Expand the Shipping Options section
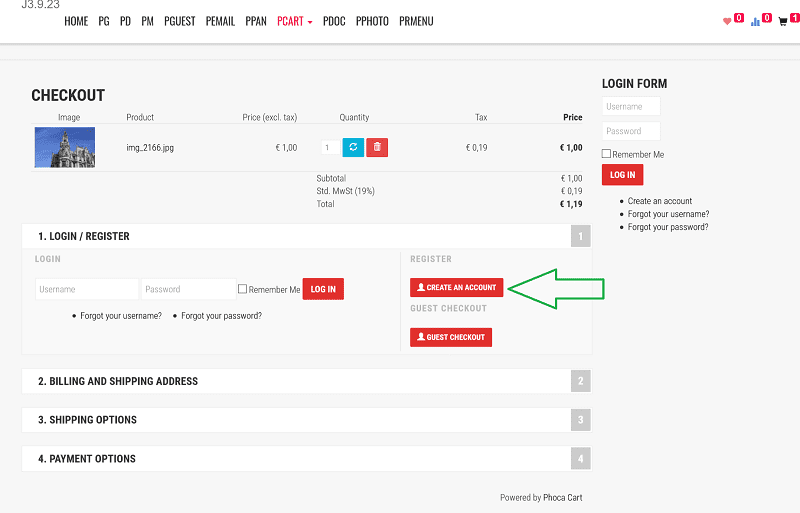 [x=87, y=420]
